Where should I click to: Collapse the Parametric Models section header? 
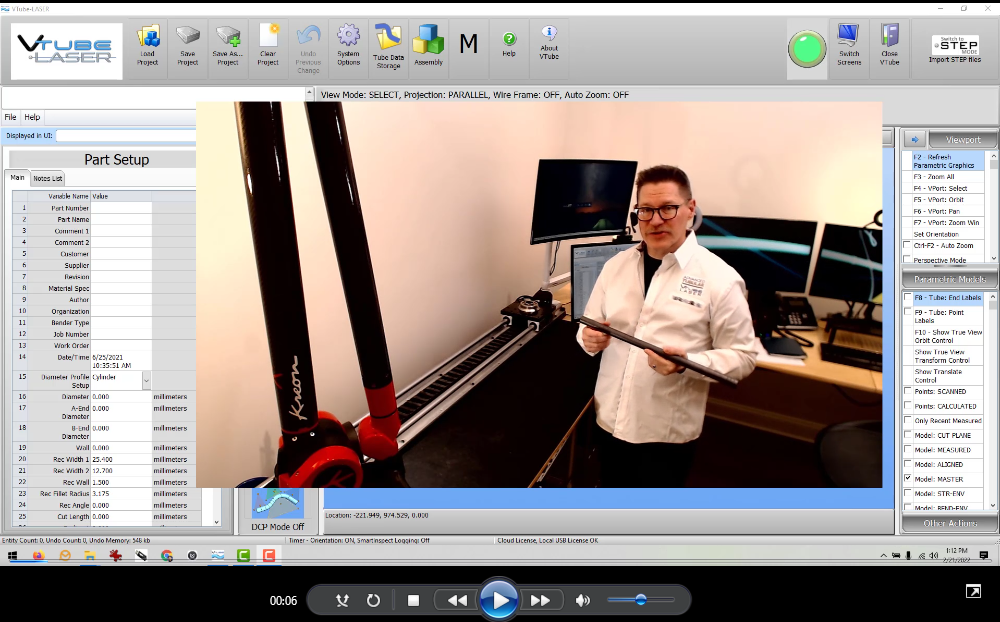click(x=949, y=280)
